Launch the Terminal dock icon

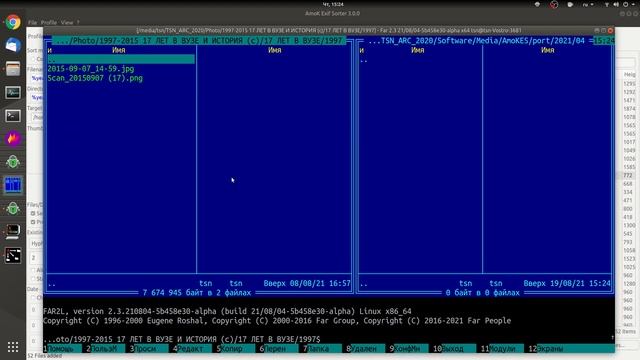(x=13, y=116)
